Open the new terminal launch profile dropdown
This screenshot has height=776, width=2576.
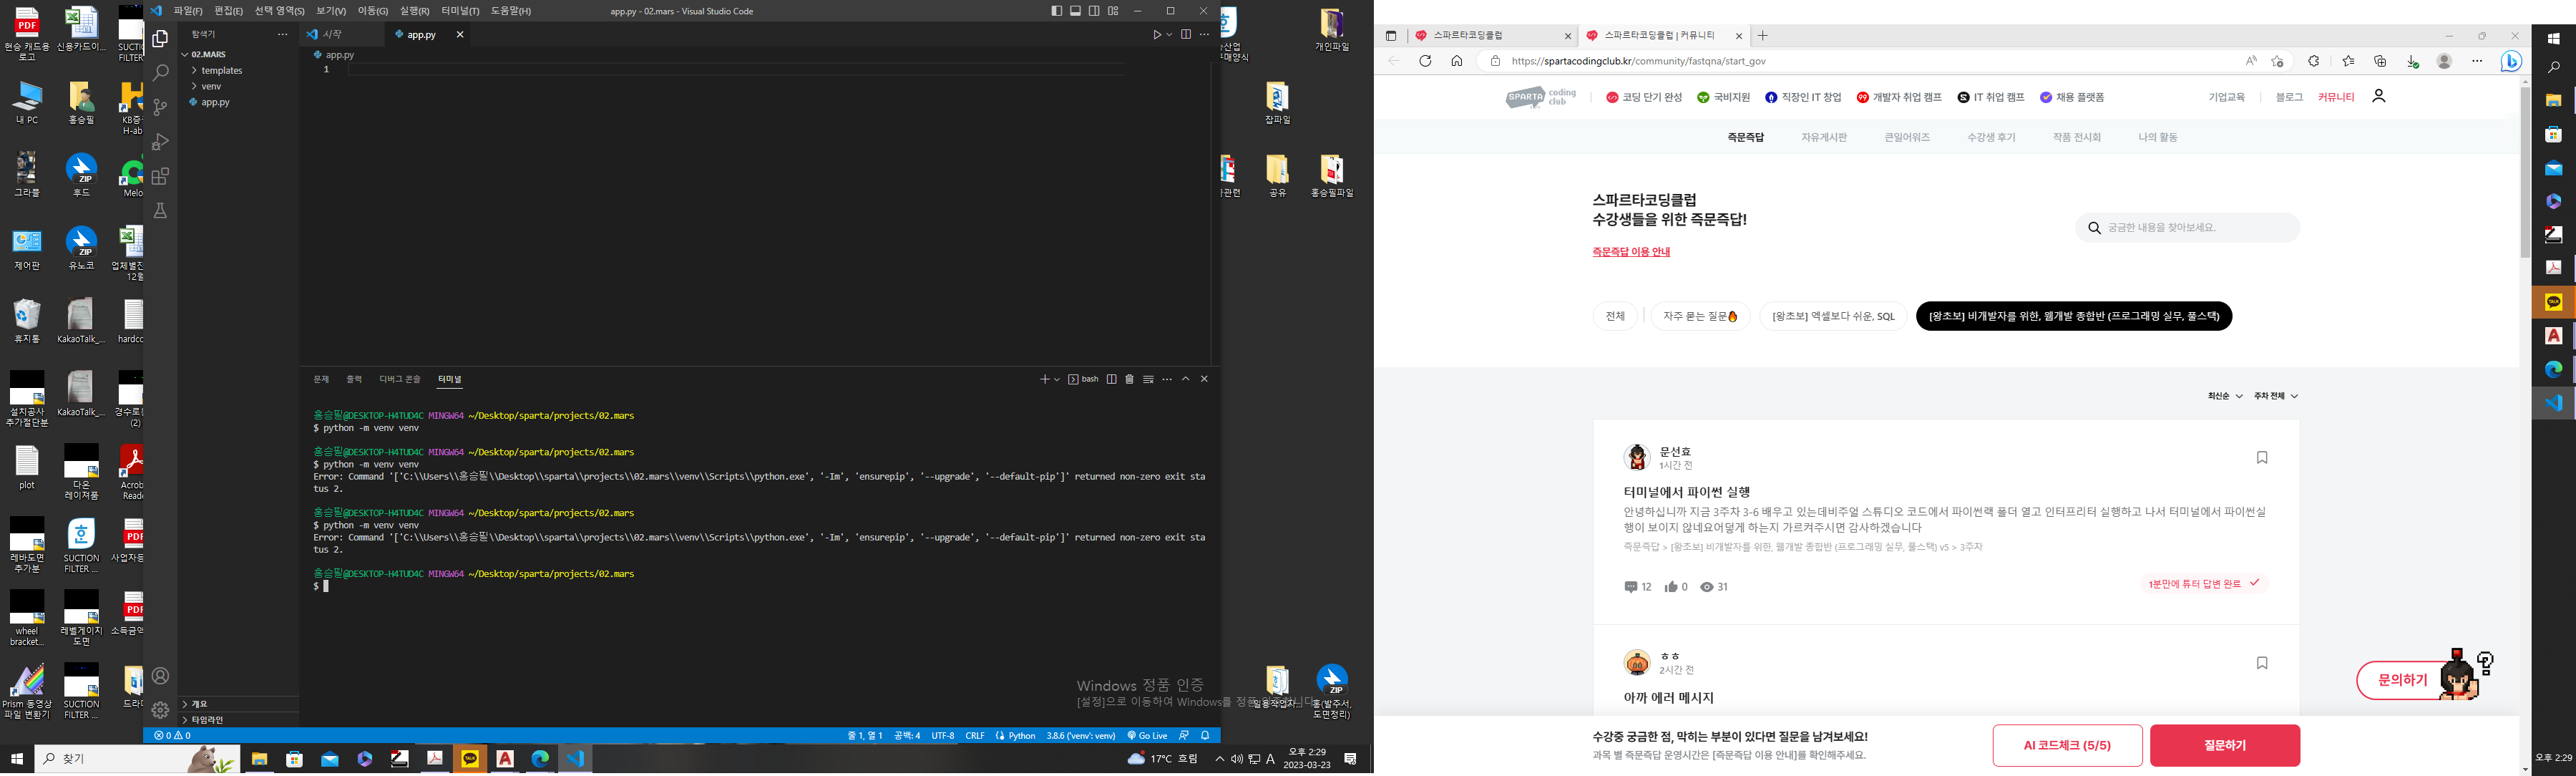tap(1057, 380)
